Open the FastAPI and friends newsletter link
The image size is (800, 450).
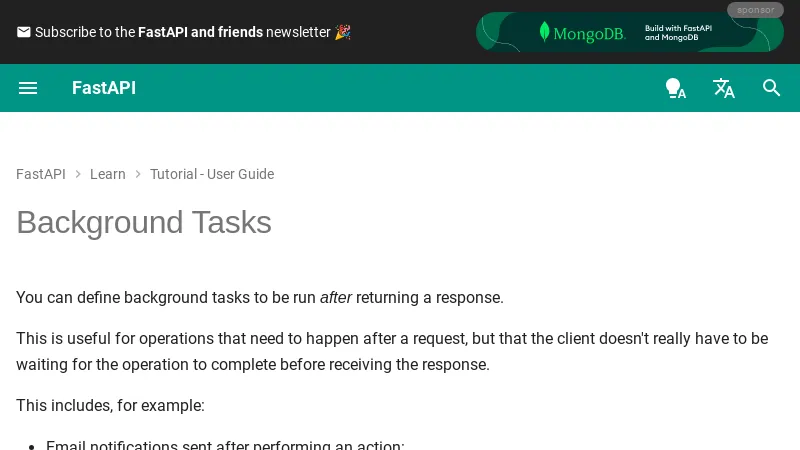[x=200, y=32]
